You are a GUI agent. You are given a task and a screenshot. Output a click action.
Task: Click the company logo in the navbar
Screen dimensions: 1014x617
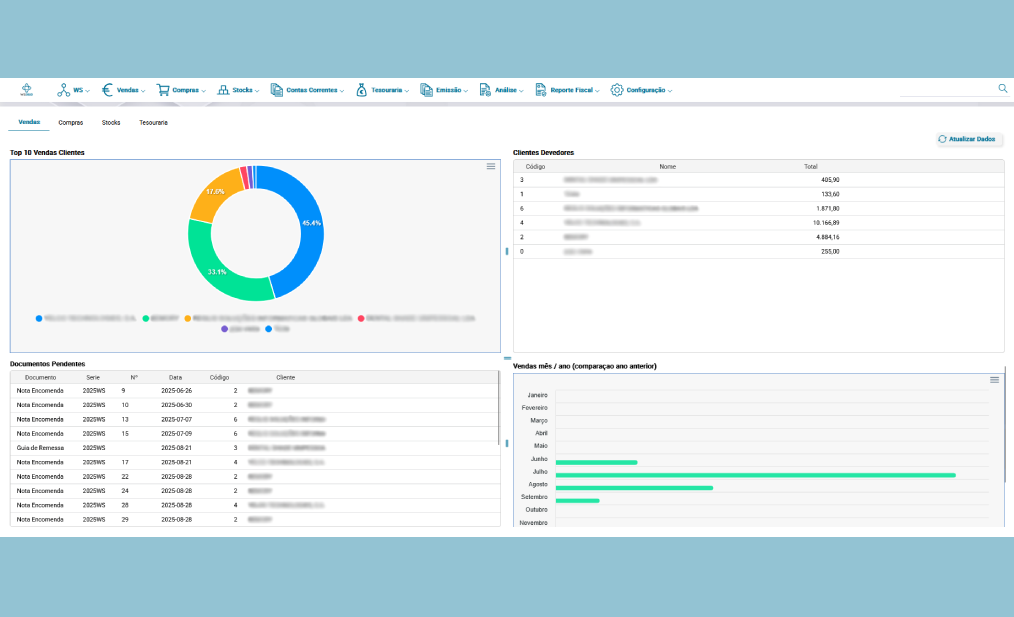point(26,90)
